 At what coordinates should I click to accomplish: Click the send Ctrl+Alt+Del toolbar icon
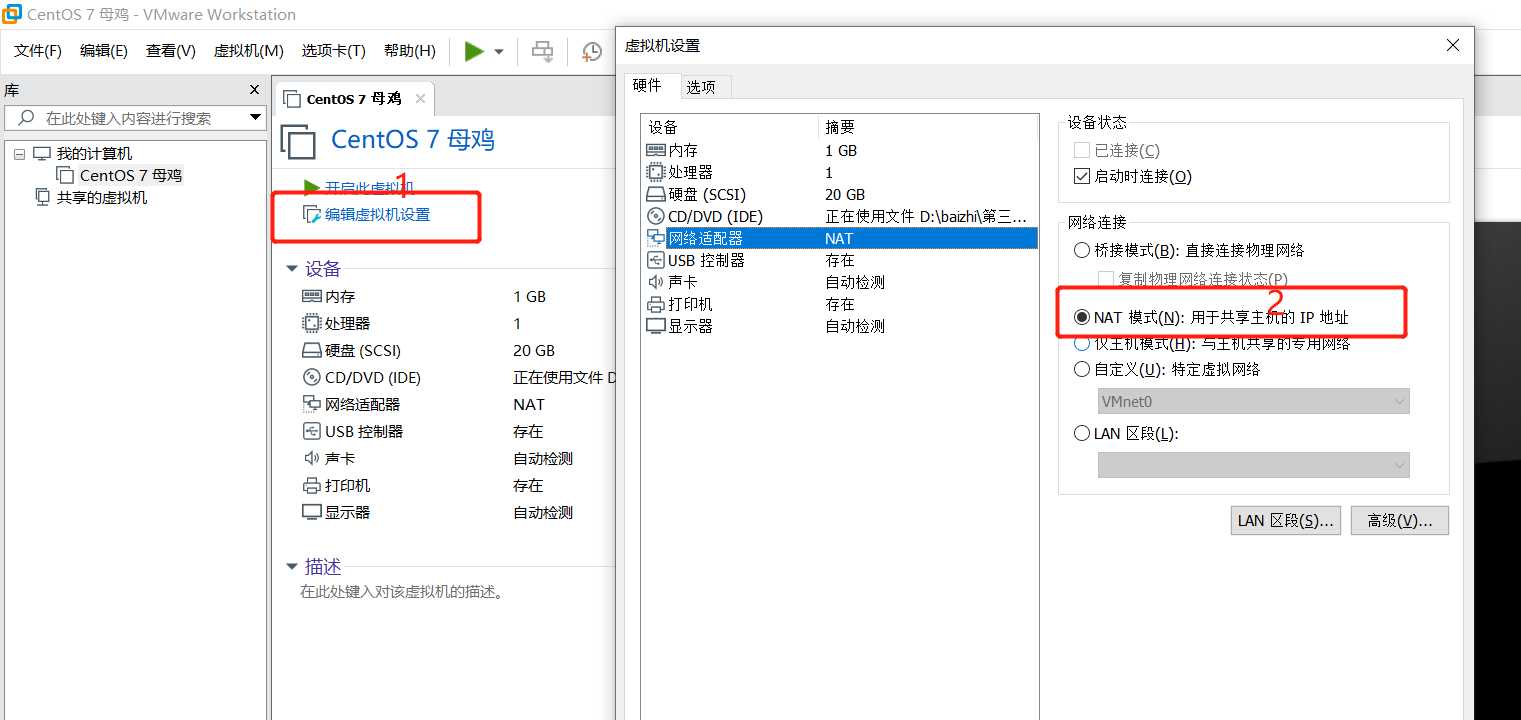point(542,51)
